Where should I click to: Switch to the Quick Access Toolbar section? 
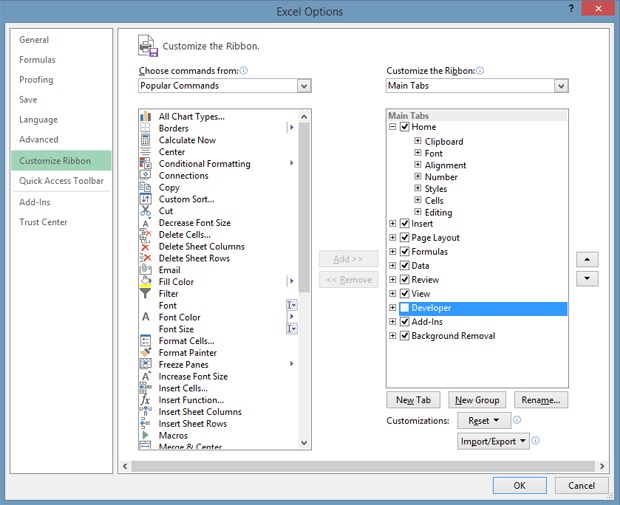click(x=61, y=181)
